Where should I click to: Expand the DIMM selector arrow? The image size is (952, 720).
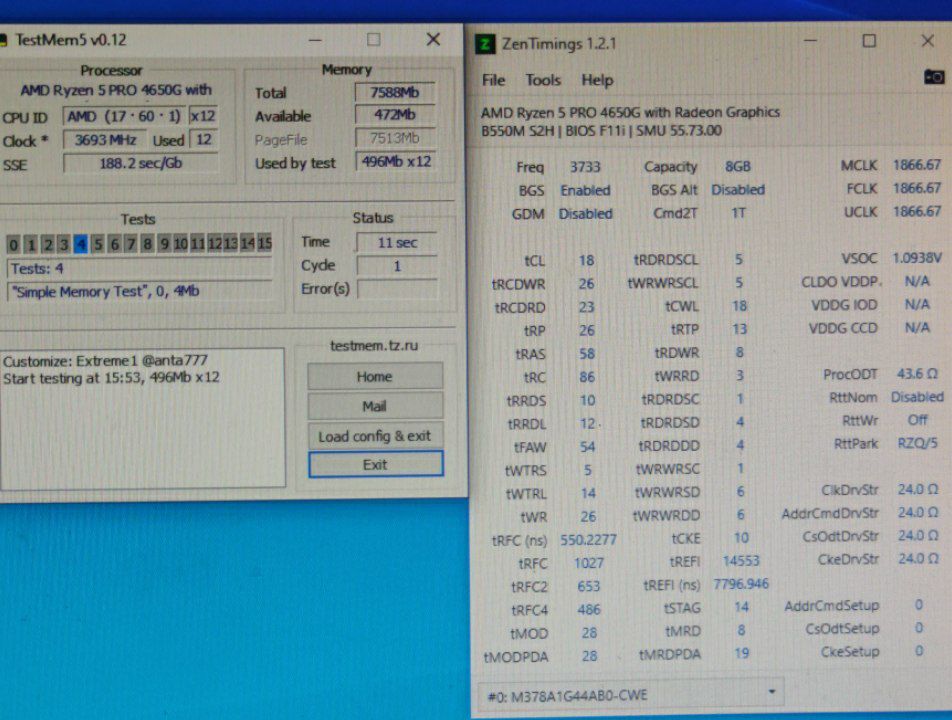tap(772, 692)
